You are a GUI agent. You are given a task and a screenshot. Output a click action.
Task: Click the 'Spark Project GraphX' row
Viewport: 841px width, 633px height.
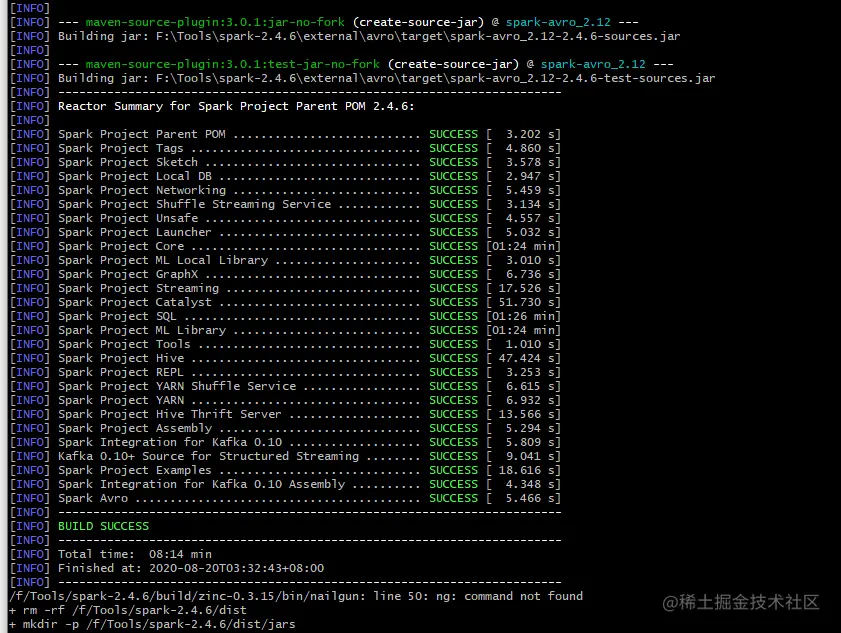[x=285, y=274]
